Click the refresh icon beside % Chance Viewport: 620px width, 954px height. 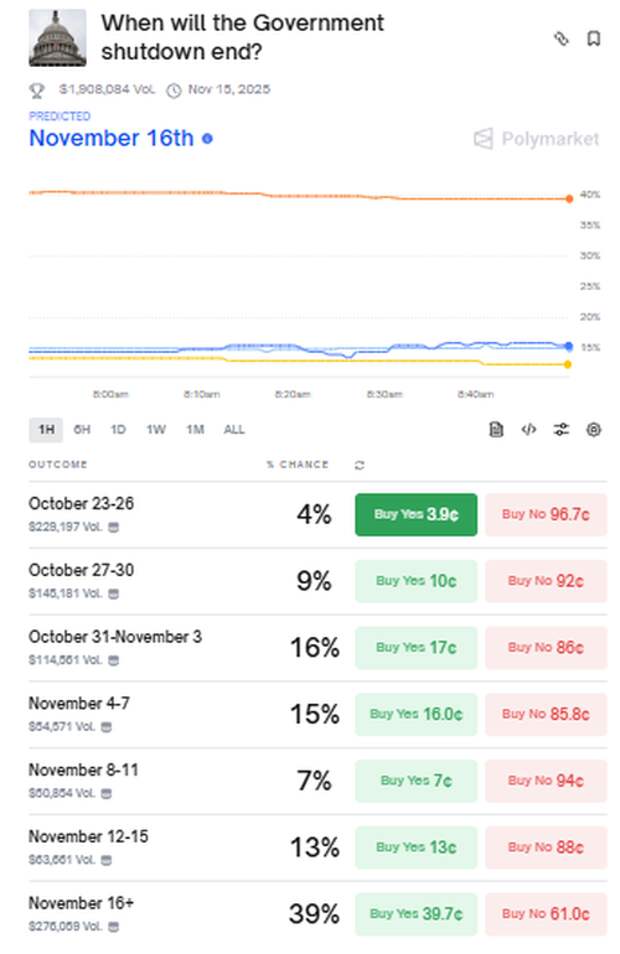(x=360, y=465)
